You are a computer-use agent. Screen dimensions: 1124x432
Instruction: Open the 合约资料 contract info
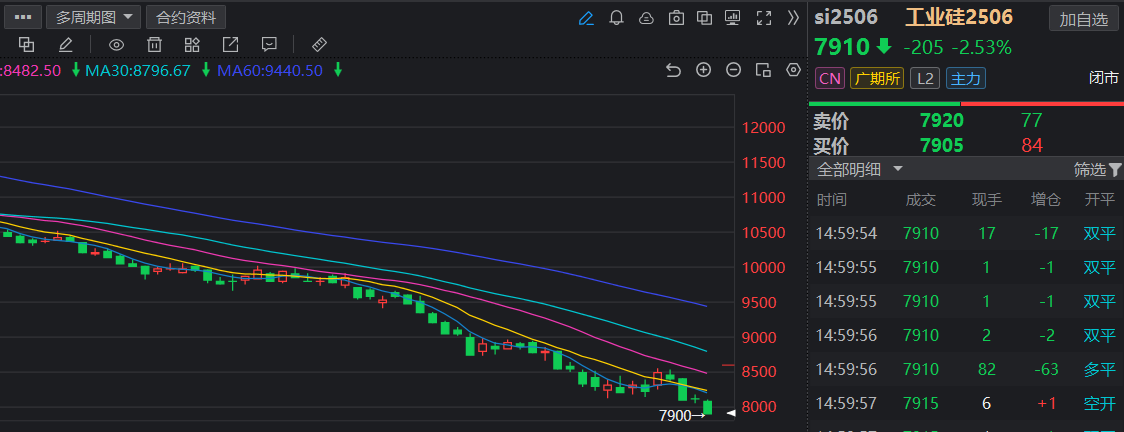[x=186, y=17]
